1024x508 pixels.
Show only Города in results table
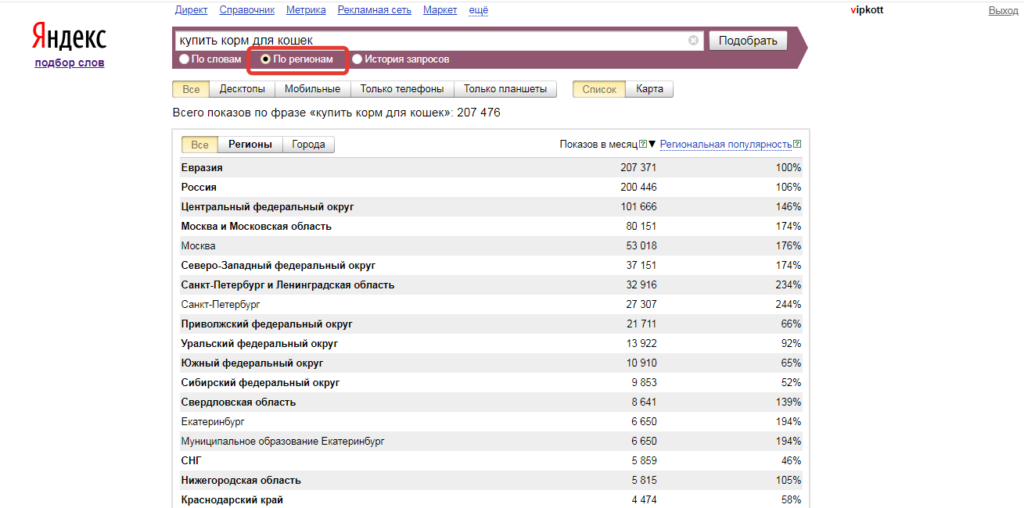308,144
